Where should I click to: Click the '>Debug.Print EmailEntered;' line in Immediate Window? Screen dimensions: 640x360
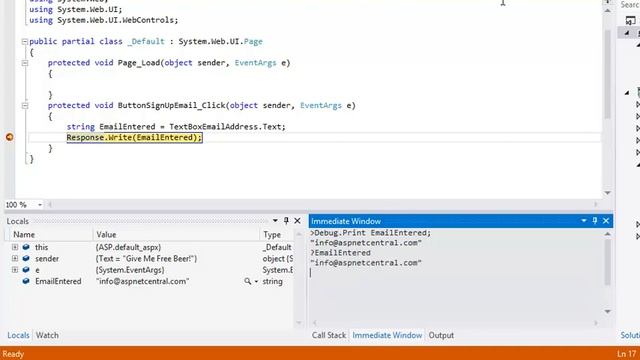[x=371, y=233]
